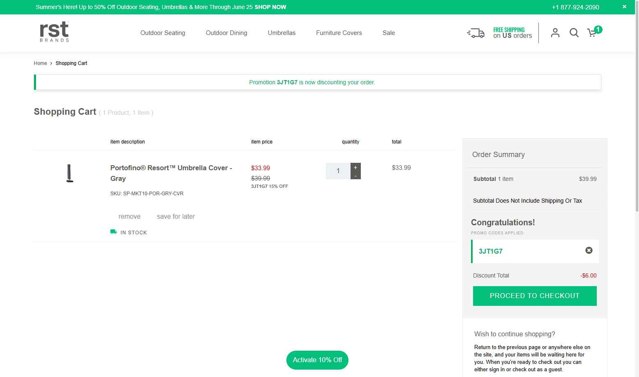
Task: Proceed to checkout
Action: click(x=534, y=295)
